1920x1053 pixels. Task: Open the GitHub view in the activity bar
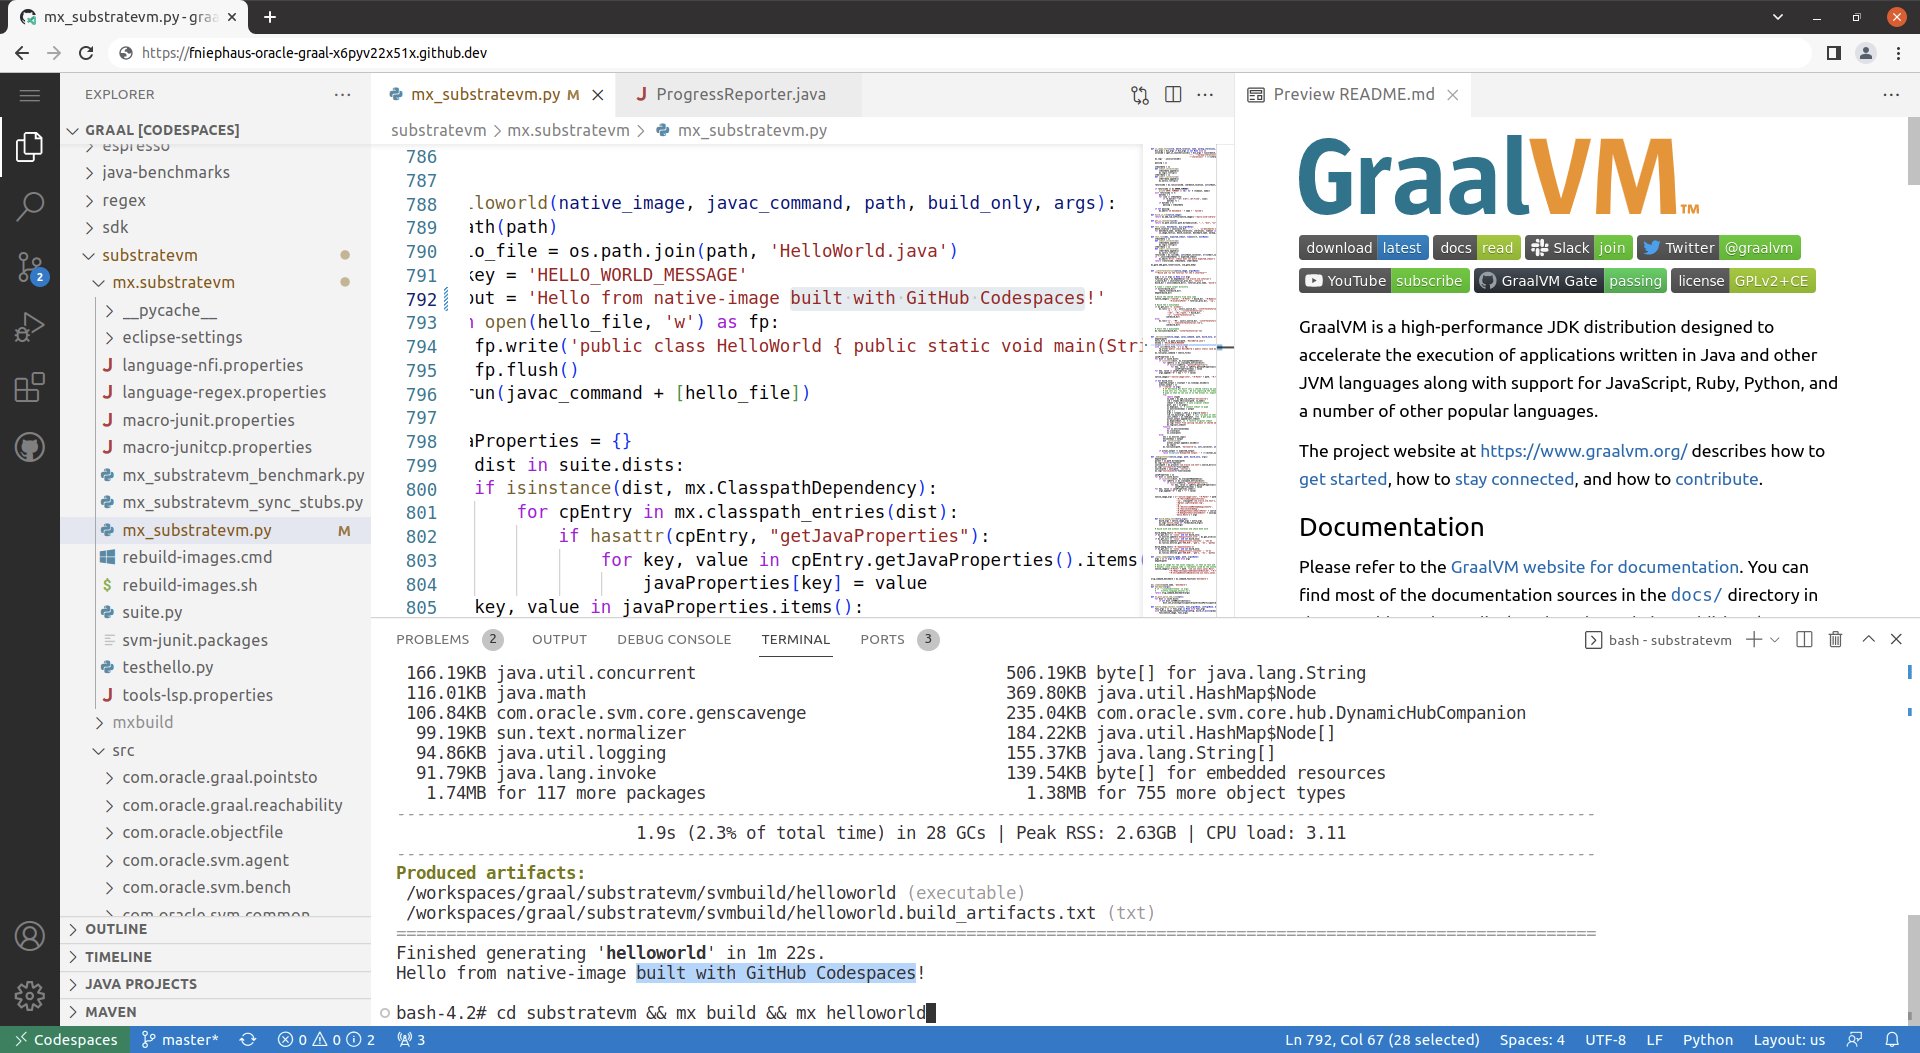point(30,447)
